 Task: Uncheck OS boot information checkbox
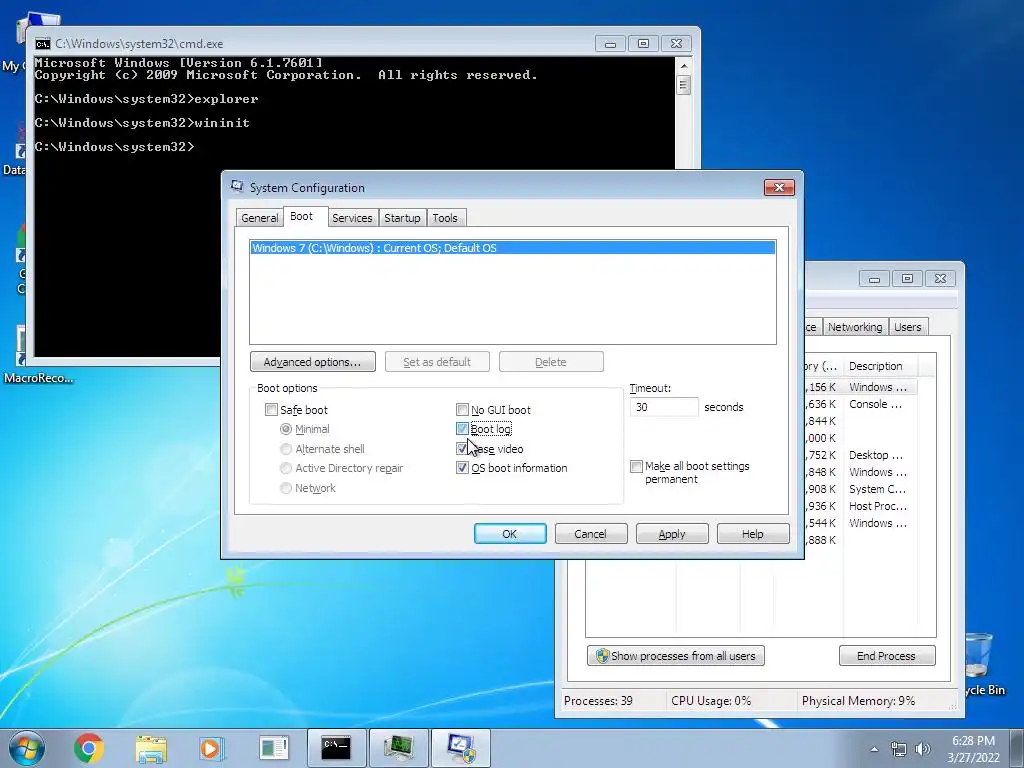462,468
